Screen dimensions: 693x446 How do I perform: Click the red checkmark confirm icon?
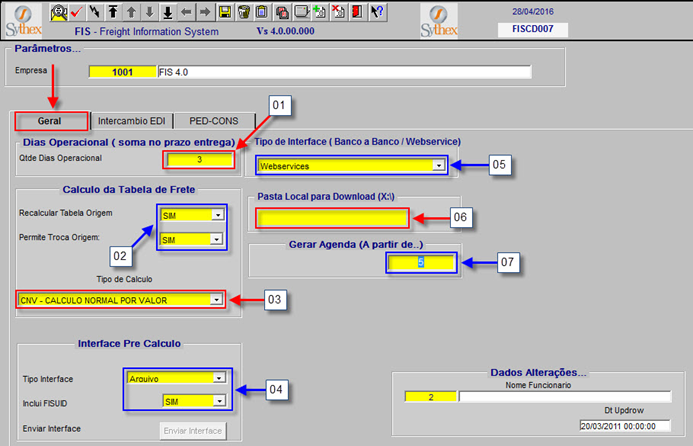click(76, 12)
